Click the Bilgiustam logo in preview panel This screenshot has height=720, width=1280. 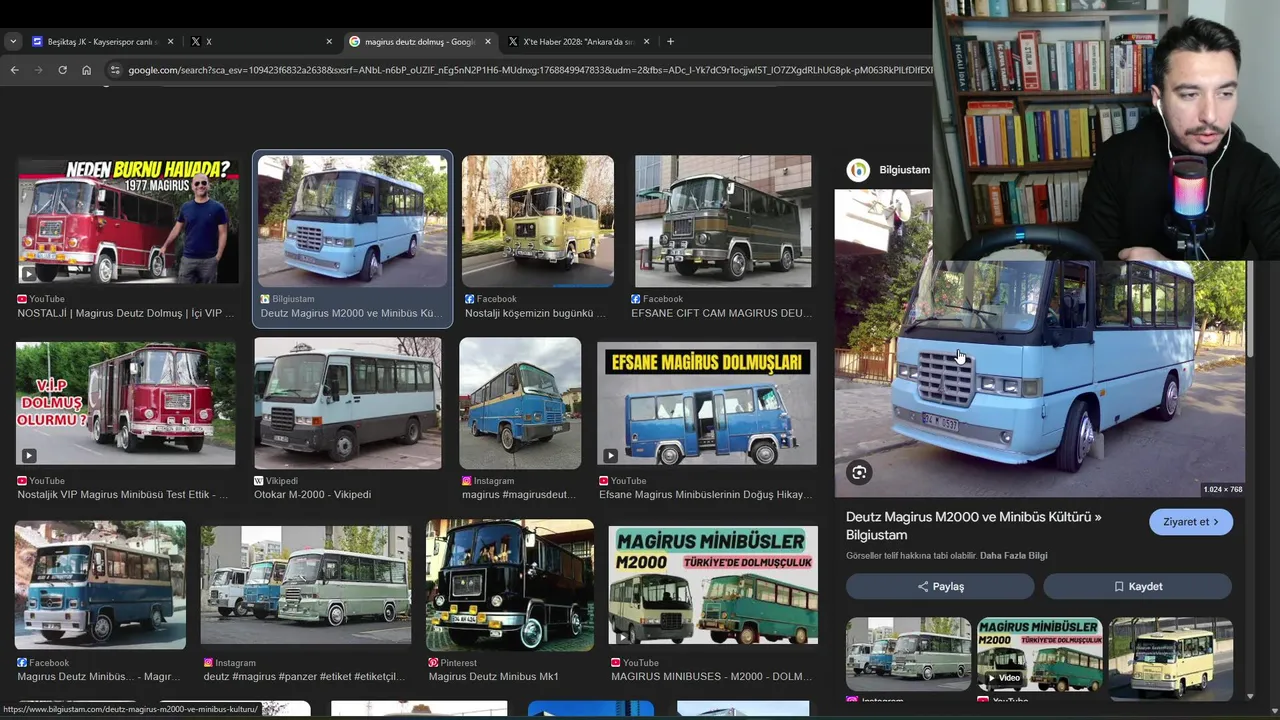[x=858, y=170]
